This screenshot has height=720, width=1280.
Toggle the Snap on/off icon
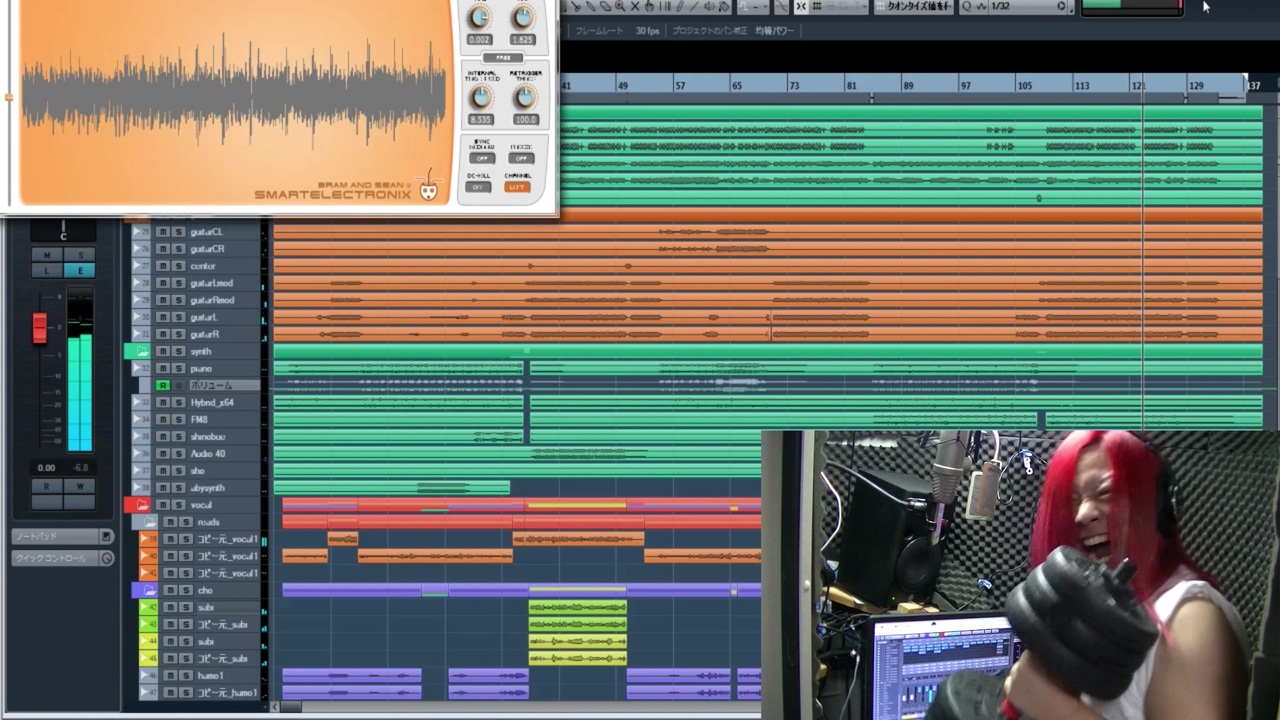coord(801,7)
